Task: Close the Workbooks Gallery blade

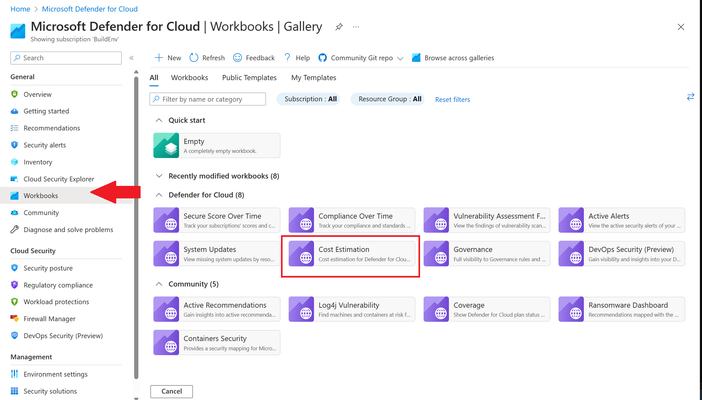Action: 681,27
